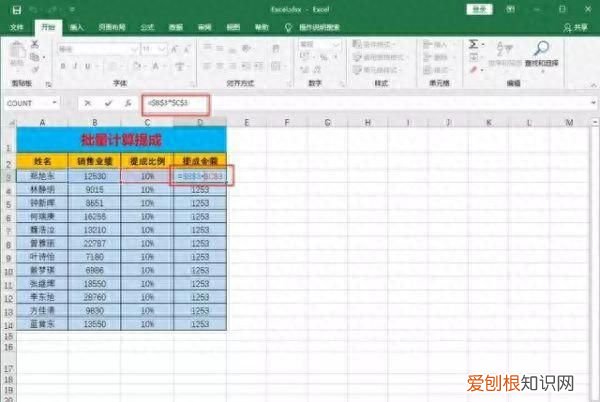Open the font group dialog launcher

click(193, 84)
